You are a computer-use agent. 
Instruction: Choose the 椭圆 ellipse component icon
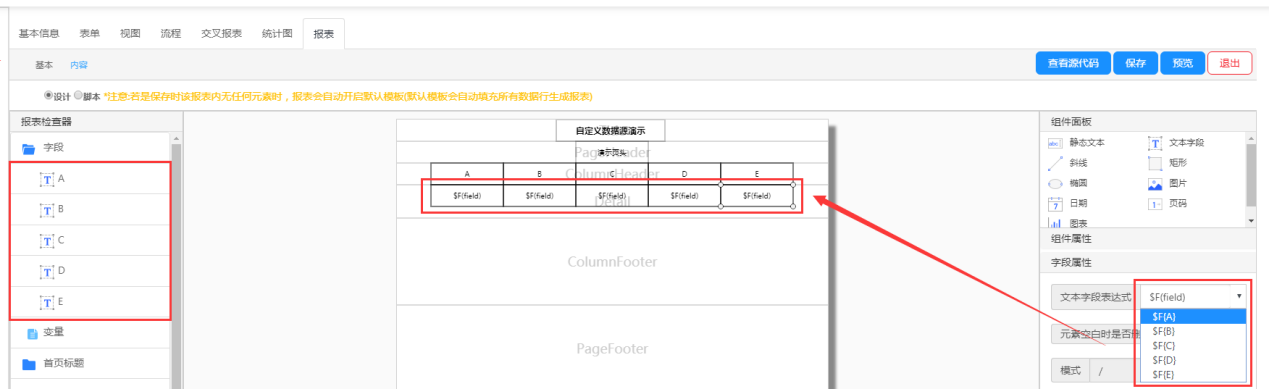tap(1054, 184)
